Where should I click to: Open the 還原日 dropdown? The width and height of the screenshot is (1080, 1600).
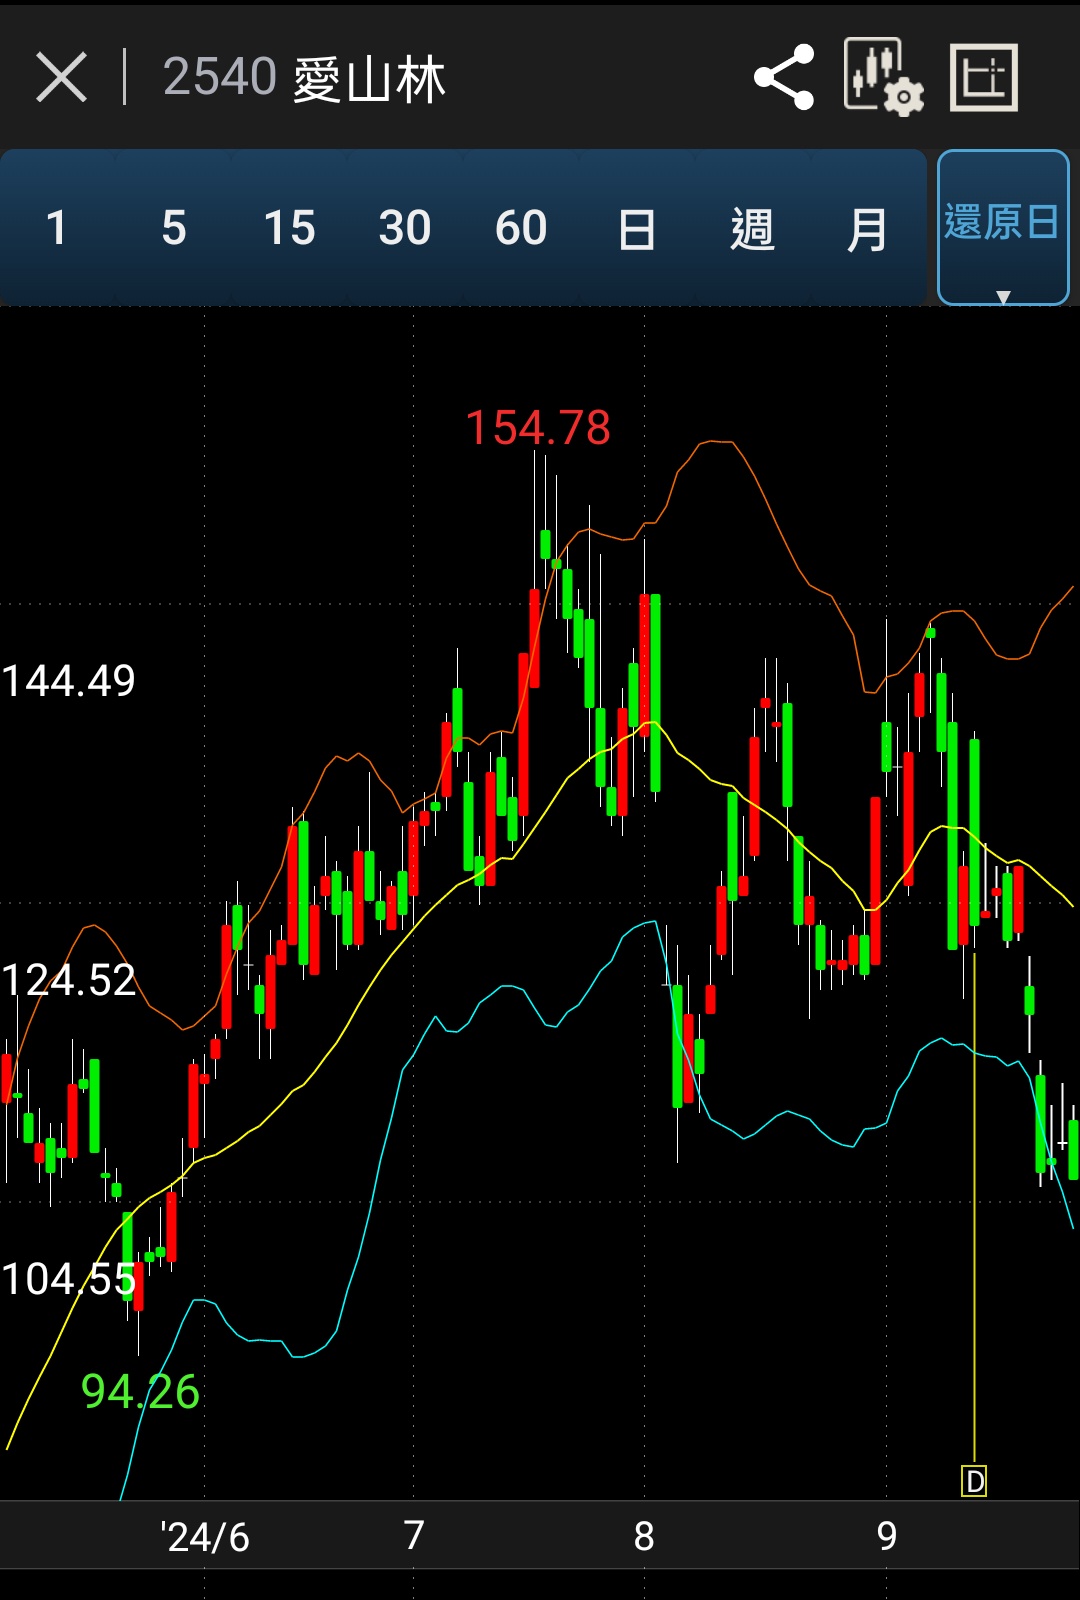1003,227
